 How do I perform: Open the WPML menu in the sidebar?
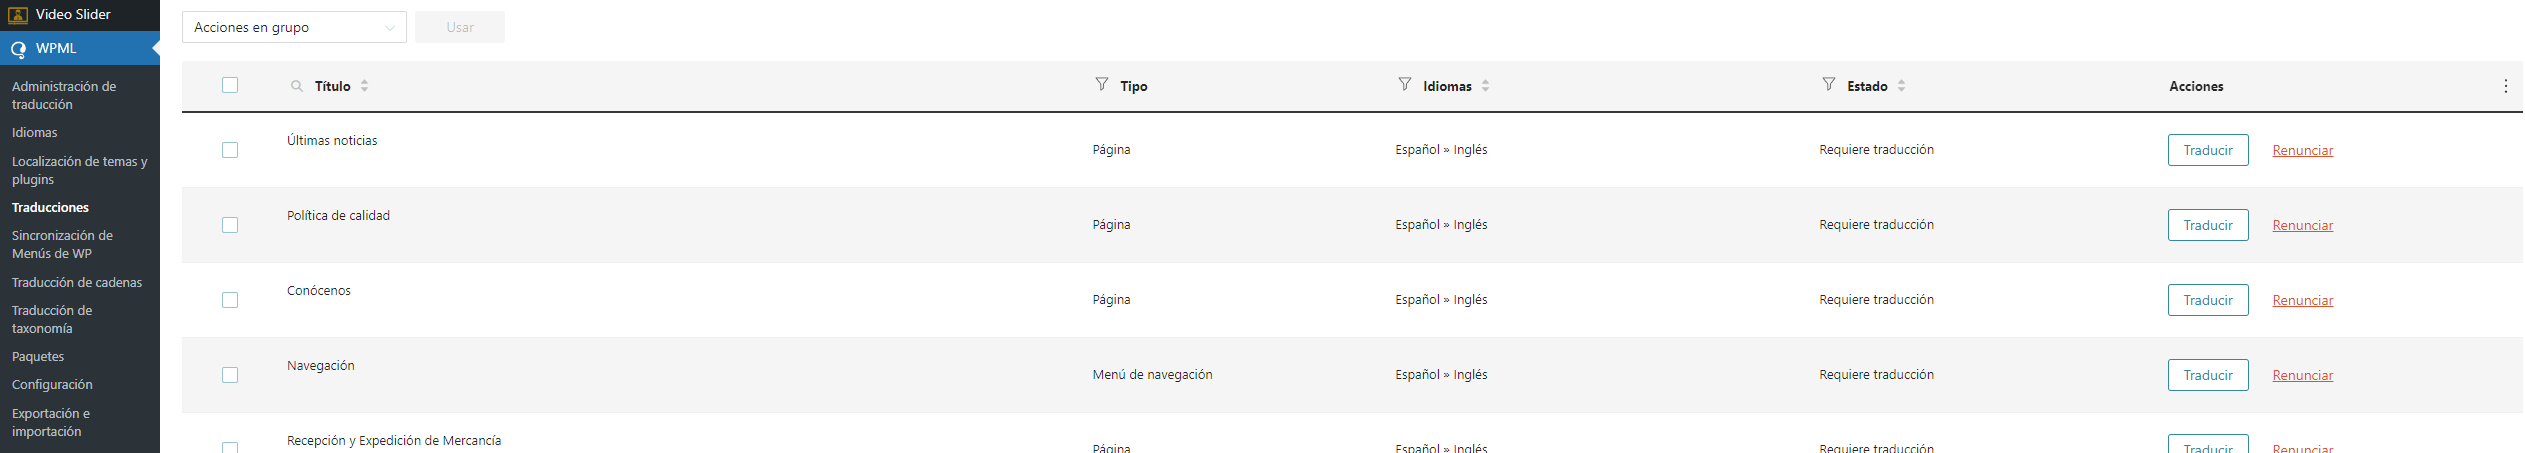point(56,48)
